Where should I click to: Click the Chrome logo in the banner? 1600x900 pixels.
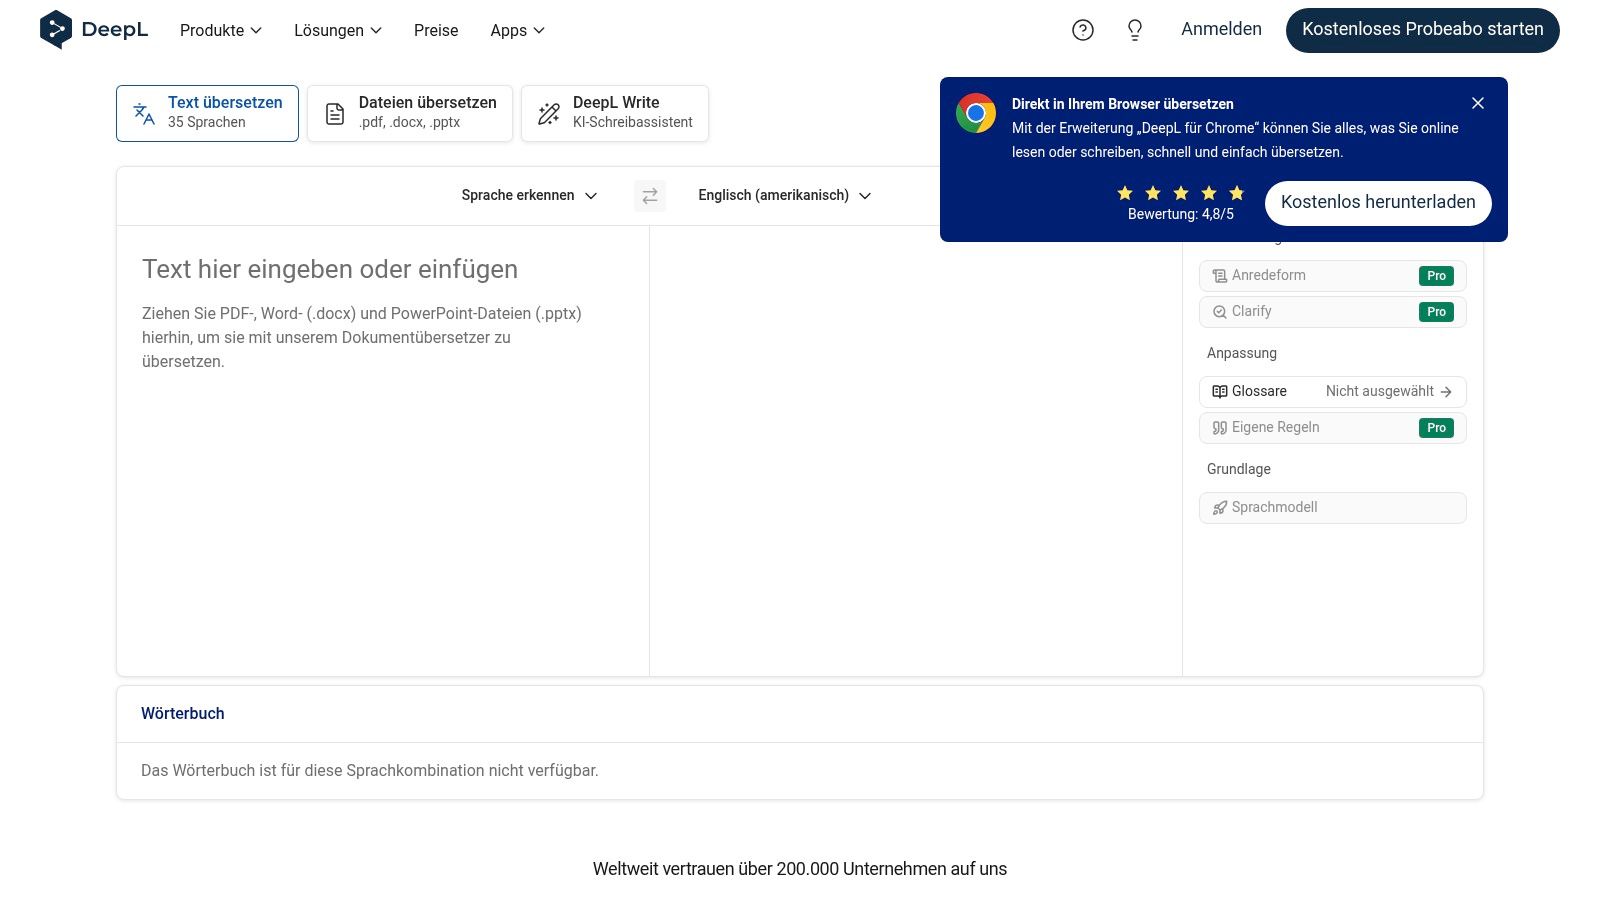coord(976,113)
